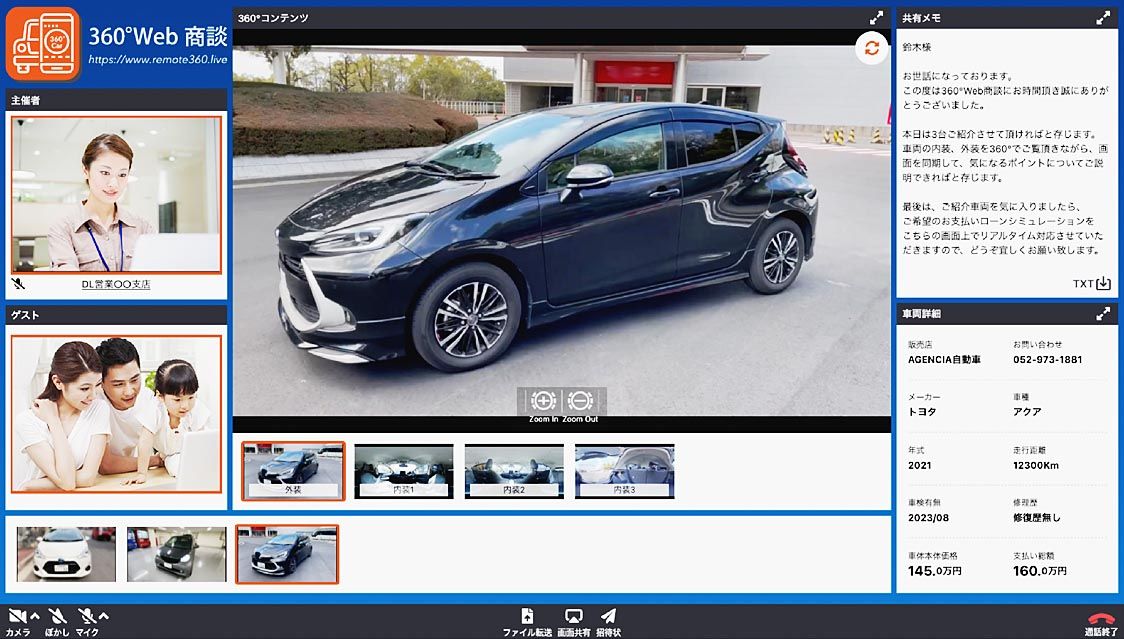Send an invitation via 招待状 icon
Screen dimensions: 1124x639
pos(608,616)
